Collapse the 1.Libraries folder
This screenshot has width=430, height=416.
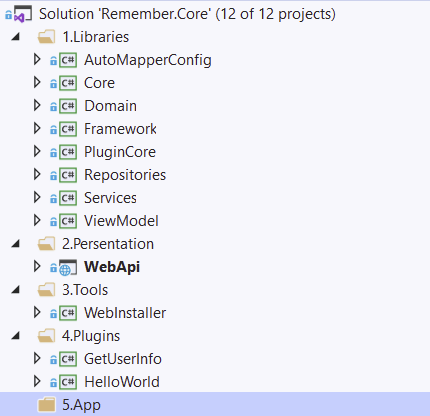[x=16, y=37]
